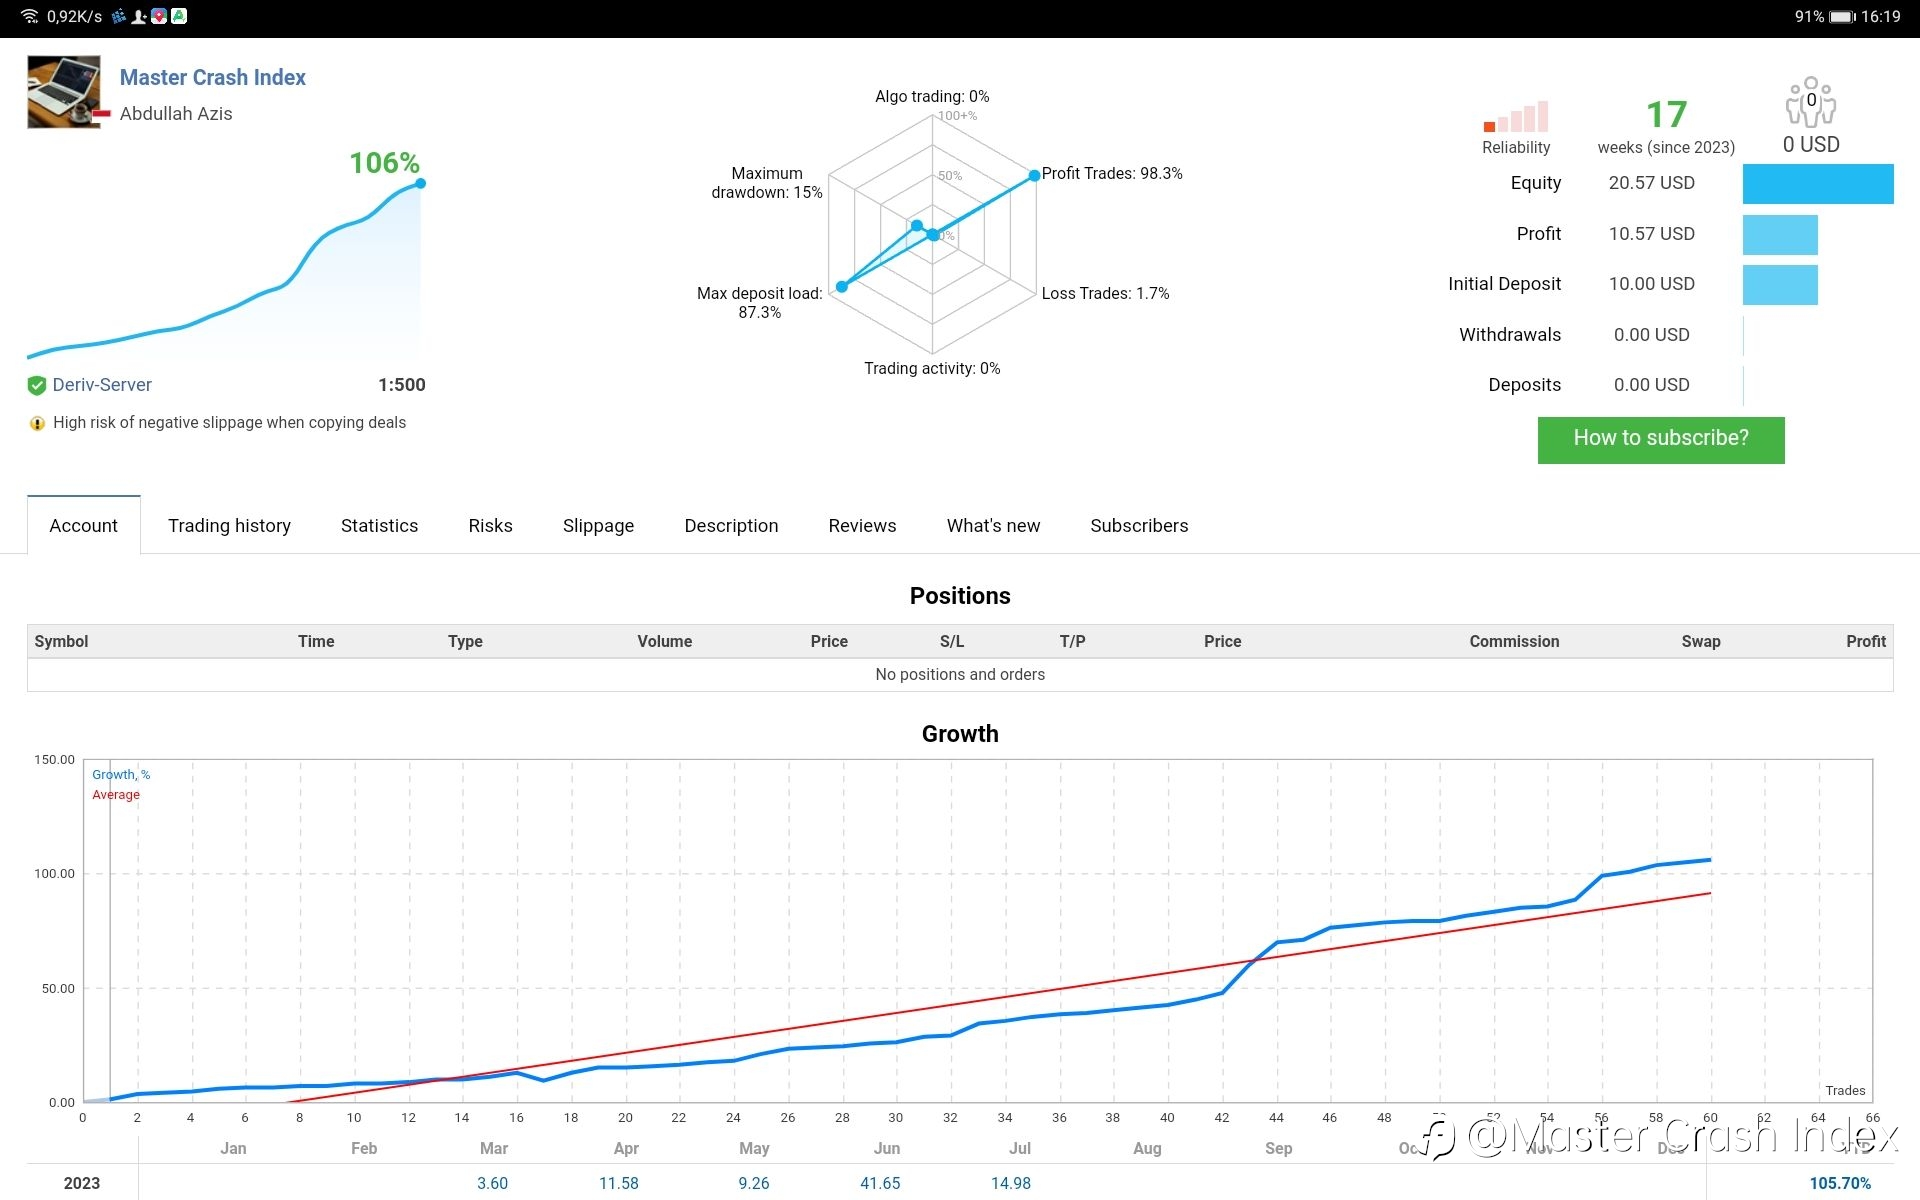
Task: Switch to the Account tab
Action: click(84, 525)
